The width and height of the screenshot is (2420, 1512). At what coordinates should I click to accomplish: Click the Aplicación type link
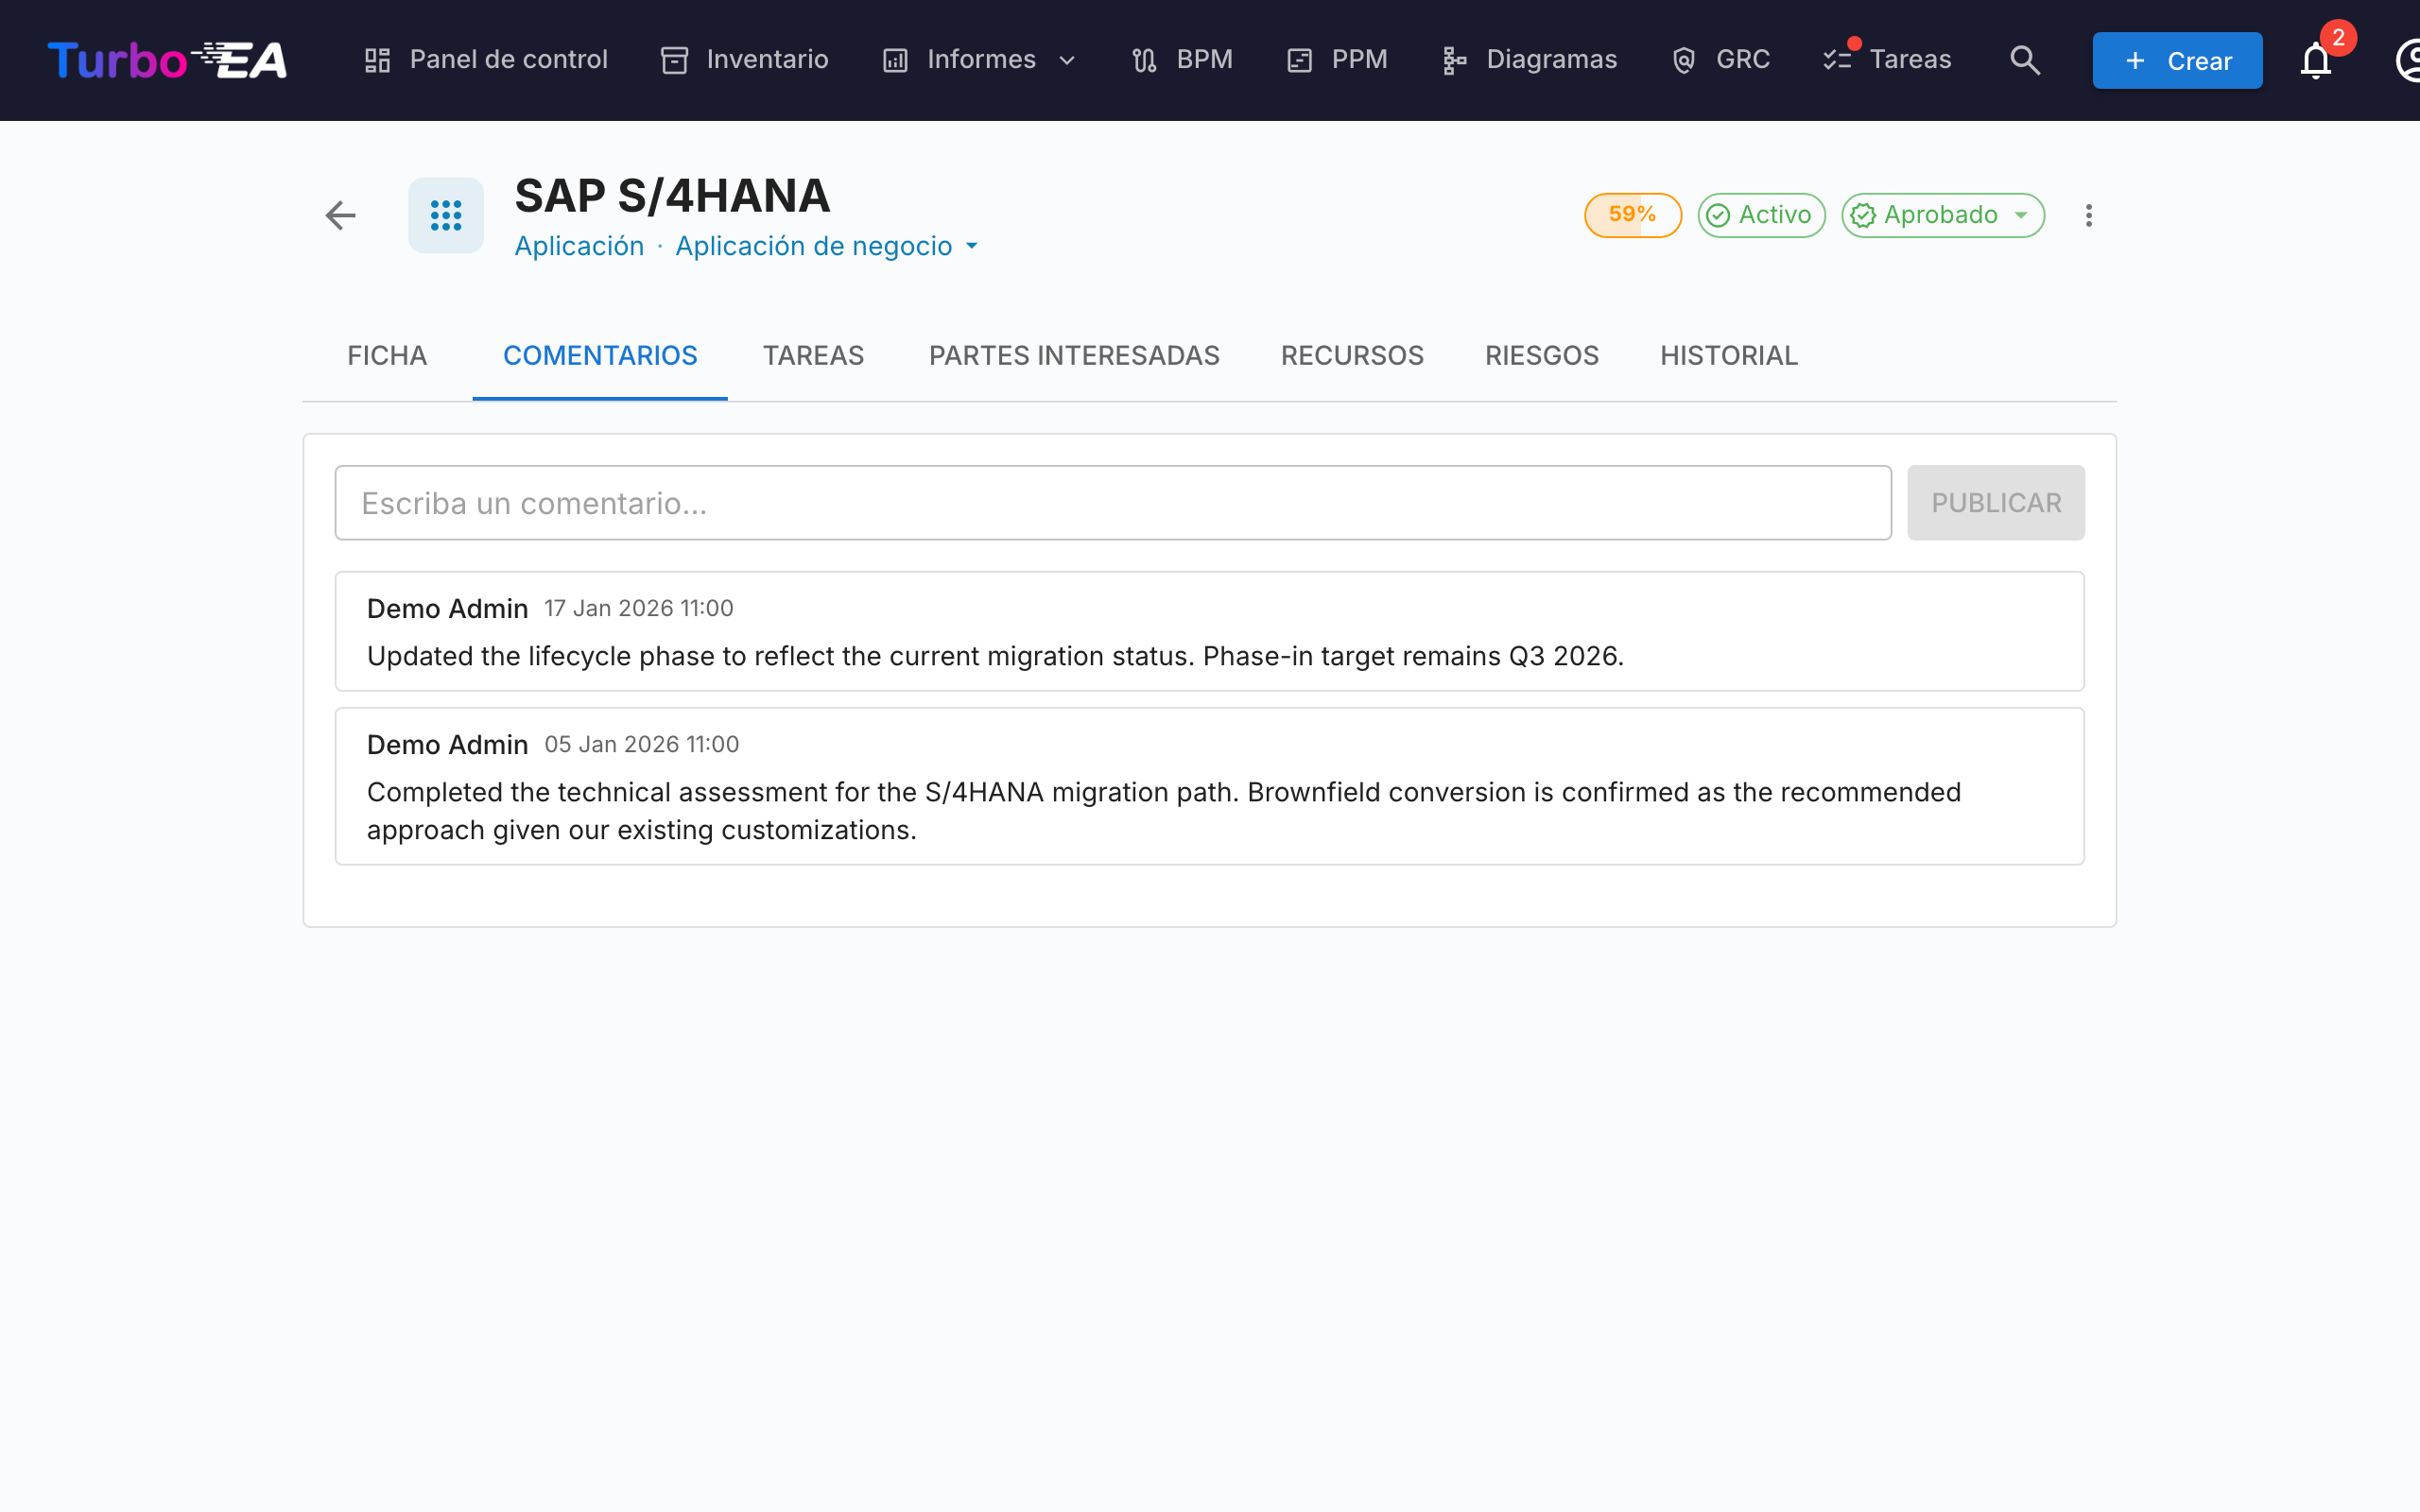click(579, 246)
